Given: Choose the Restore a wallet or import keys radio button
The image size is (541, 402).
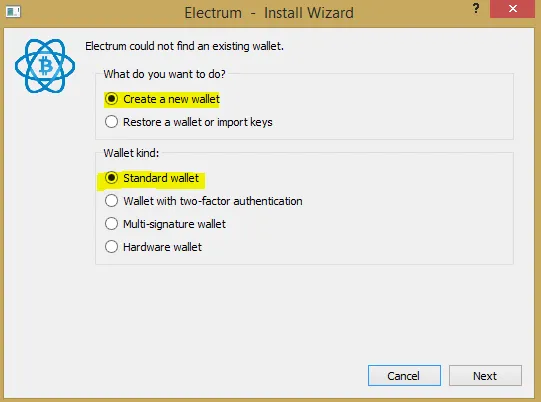Looking at the screenshot, I should (111, 122).
